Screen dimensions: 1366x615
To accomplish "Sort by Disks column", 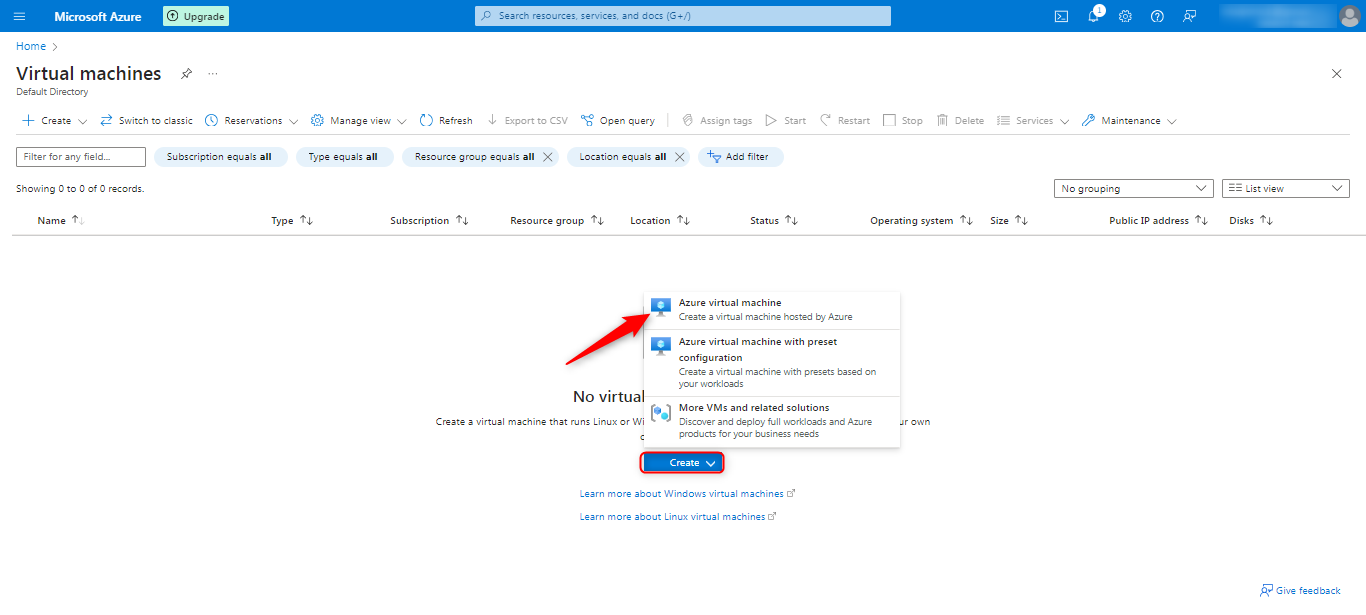I will pos(1251,221).
